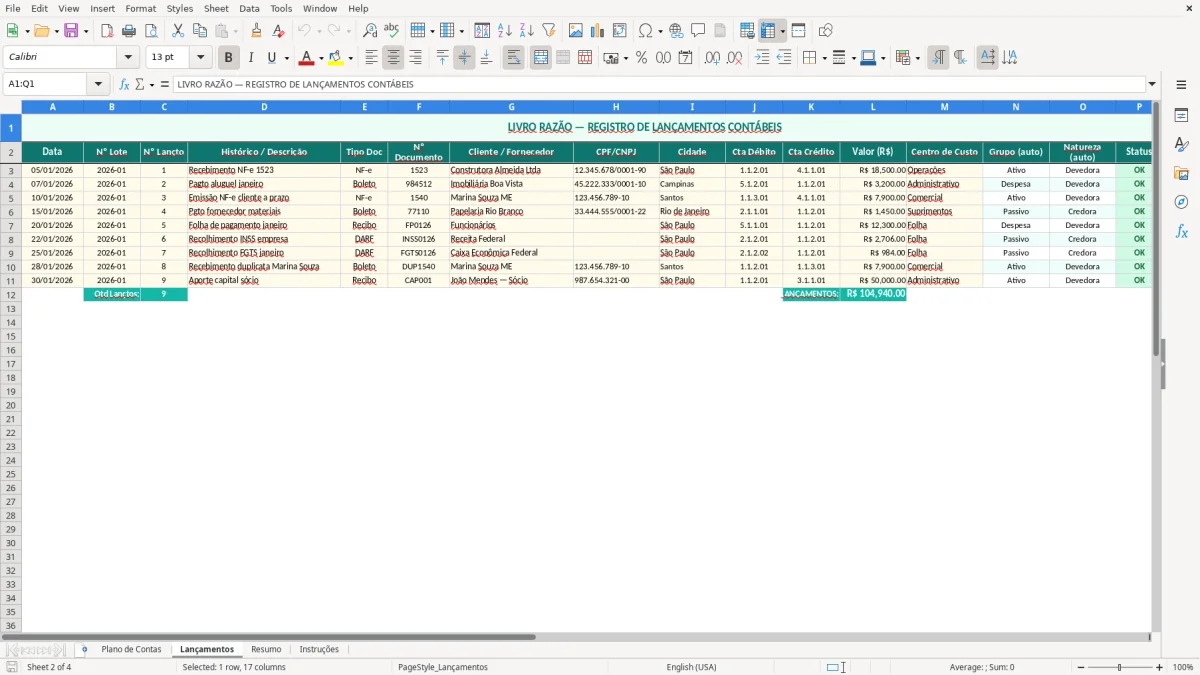Insert an image using the picture icon

[576, 31]
